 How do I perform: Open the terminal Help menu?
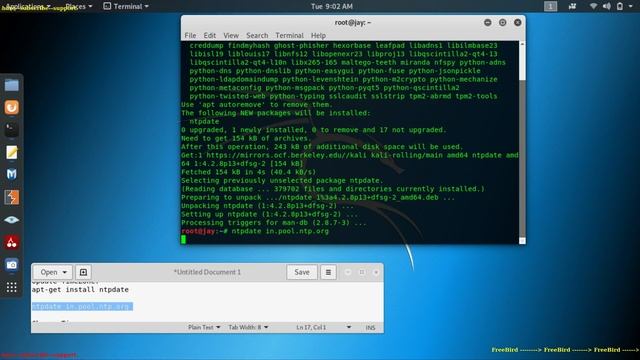[x=318, y=36]
